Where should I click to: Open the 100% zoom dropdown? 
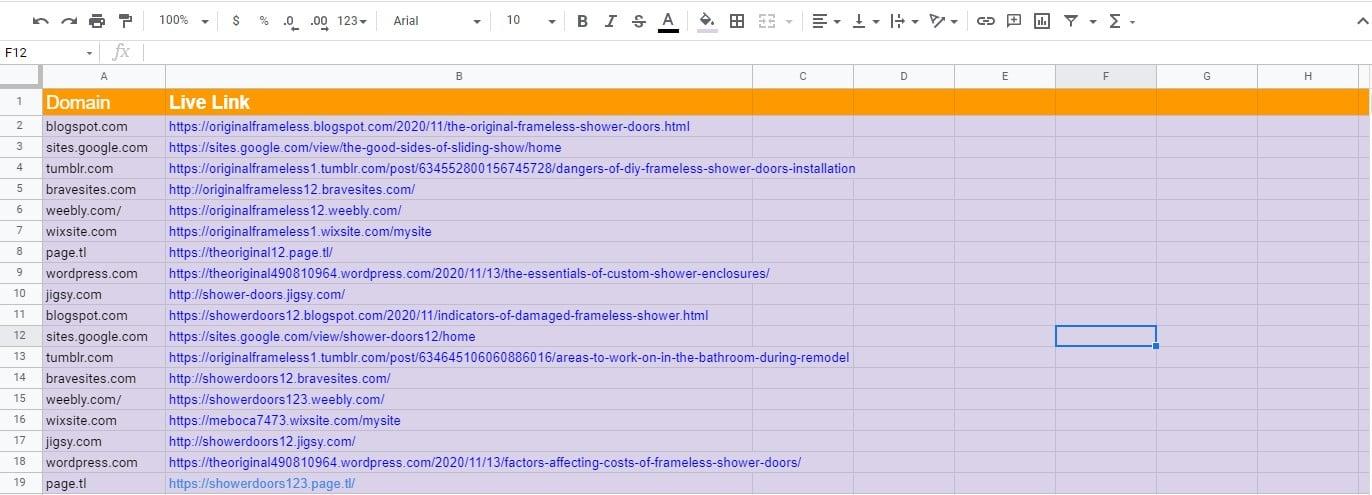pyautogui.click(x=184, y=21)
